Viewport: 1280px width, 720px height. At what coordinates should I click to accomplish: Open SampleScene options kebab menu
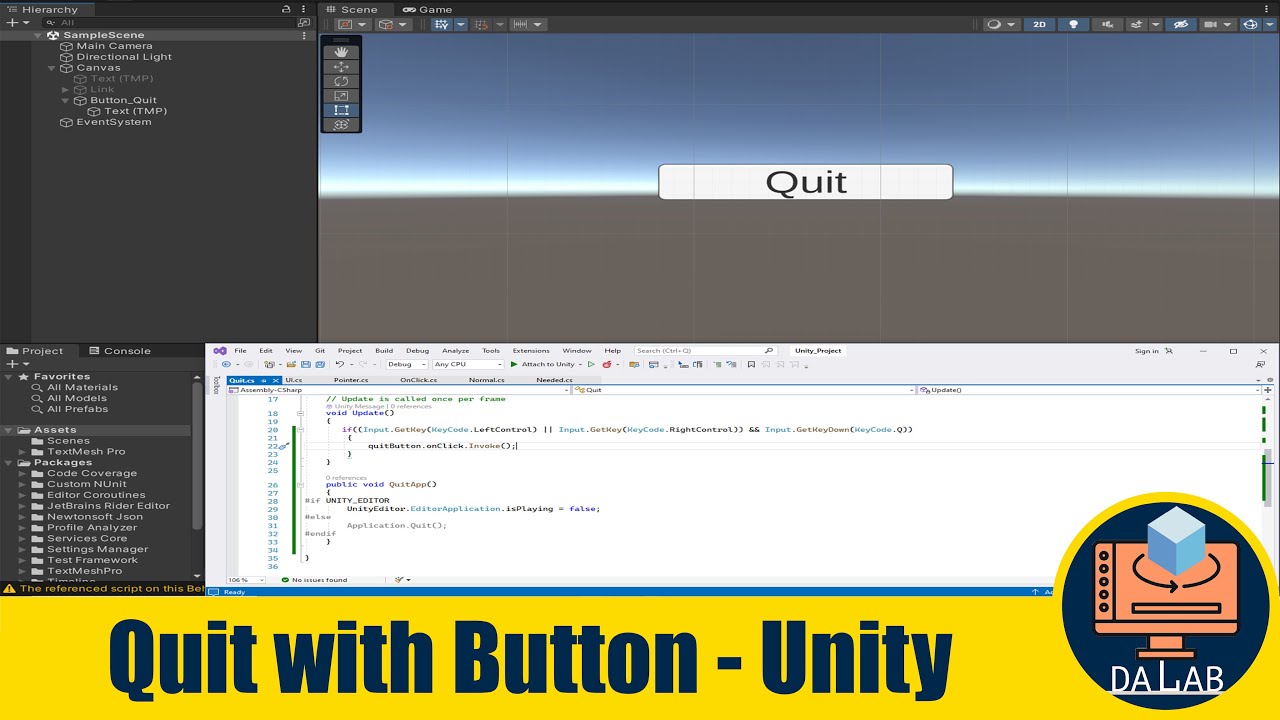(305, 35)
